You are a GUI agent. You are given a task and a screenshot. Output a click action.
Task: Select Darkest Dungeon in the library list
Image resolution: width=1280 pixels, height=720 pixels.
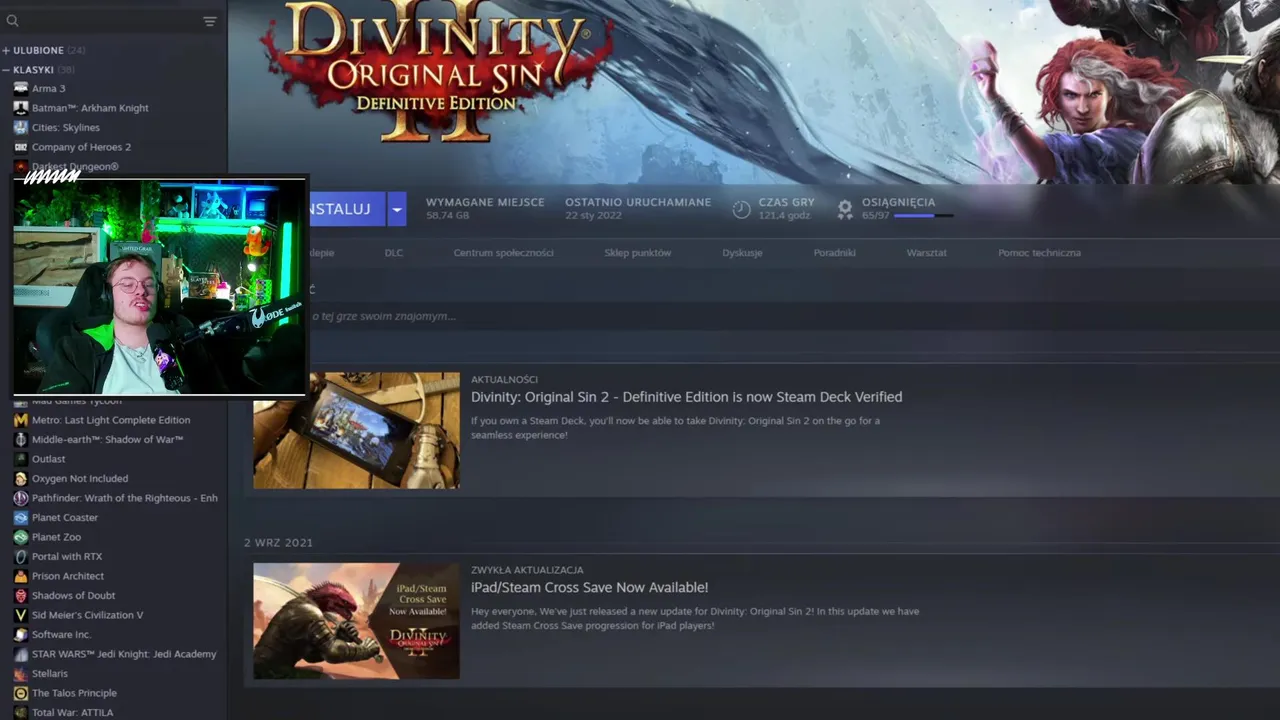click(x=75, y=166)
